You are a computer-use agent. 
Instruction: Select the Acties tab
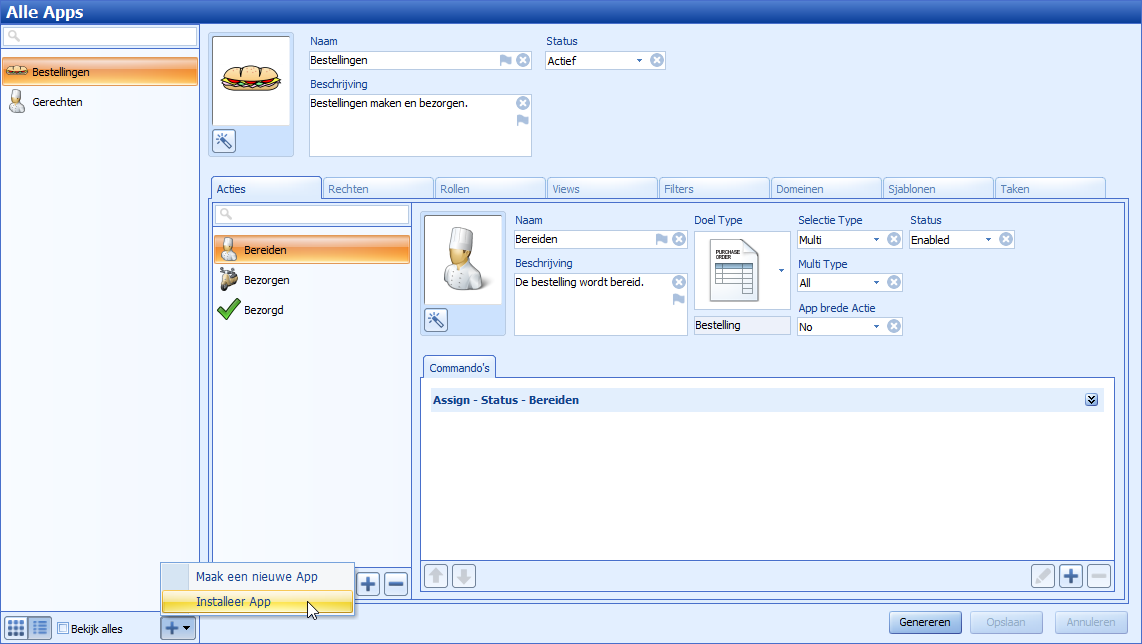pos(266,188)
